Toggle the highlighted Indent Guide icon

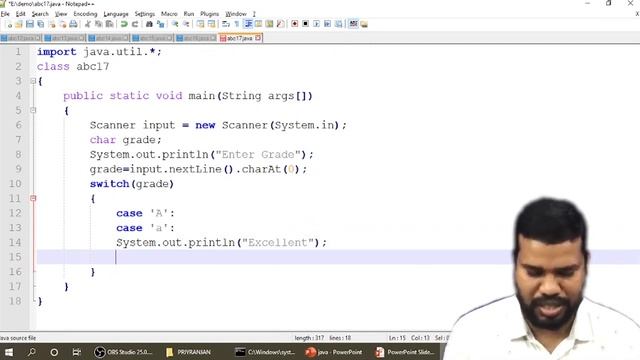point(248,24)
